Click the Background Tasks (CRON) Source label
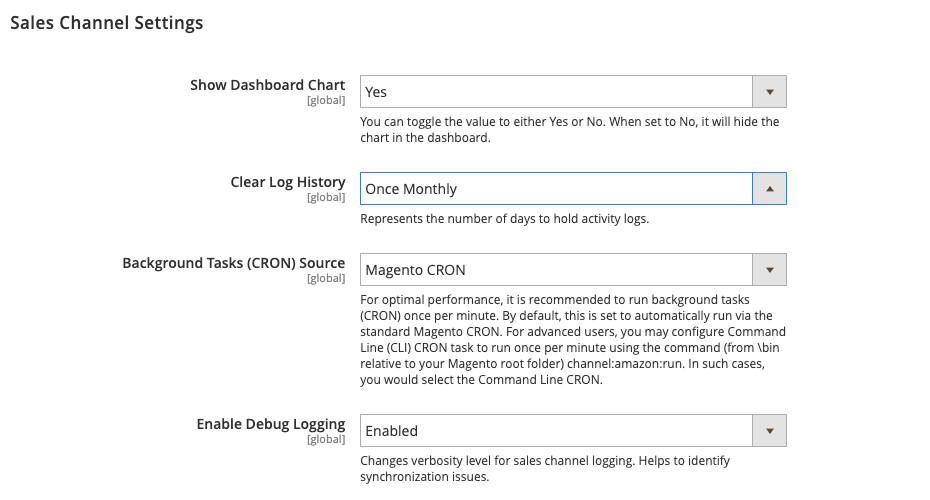Screen dimensions: 930x500 (x=234, y=263)
